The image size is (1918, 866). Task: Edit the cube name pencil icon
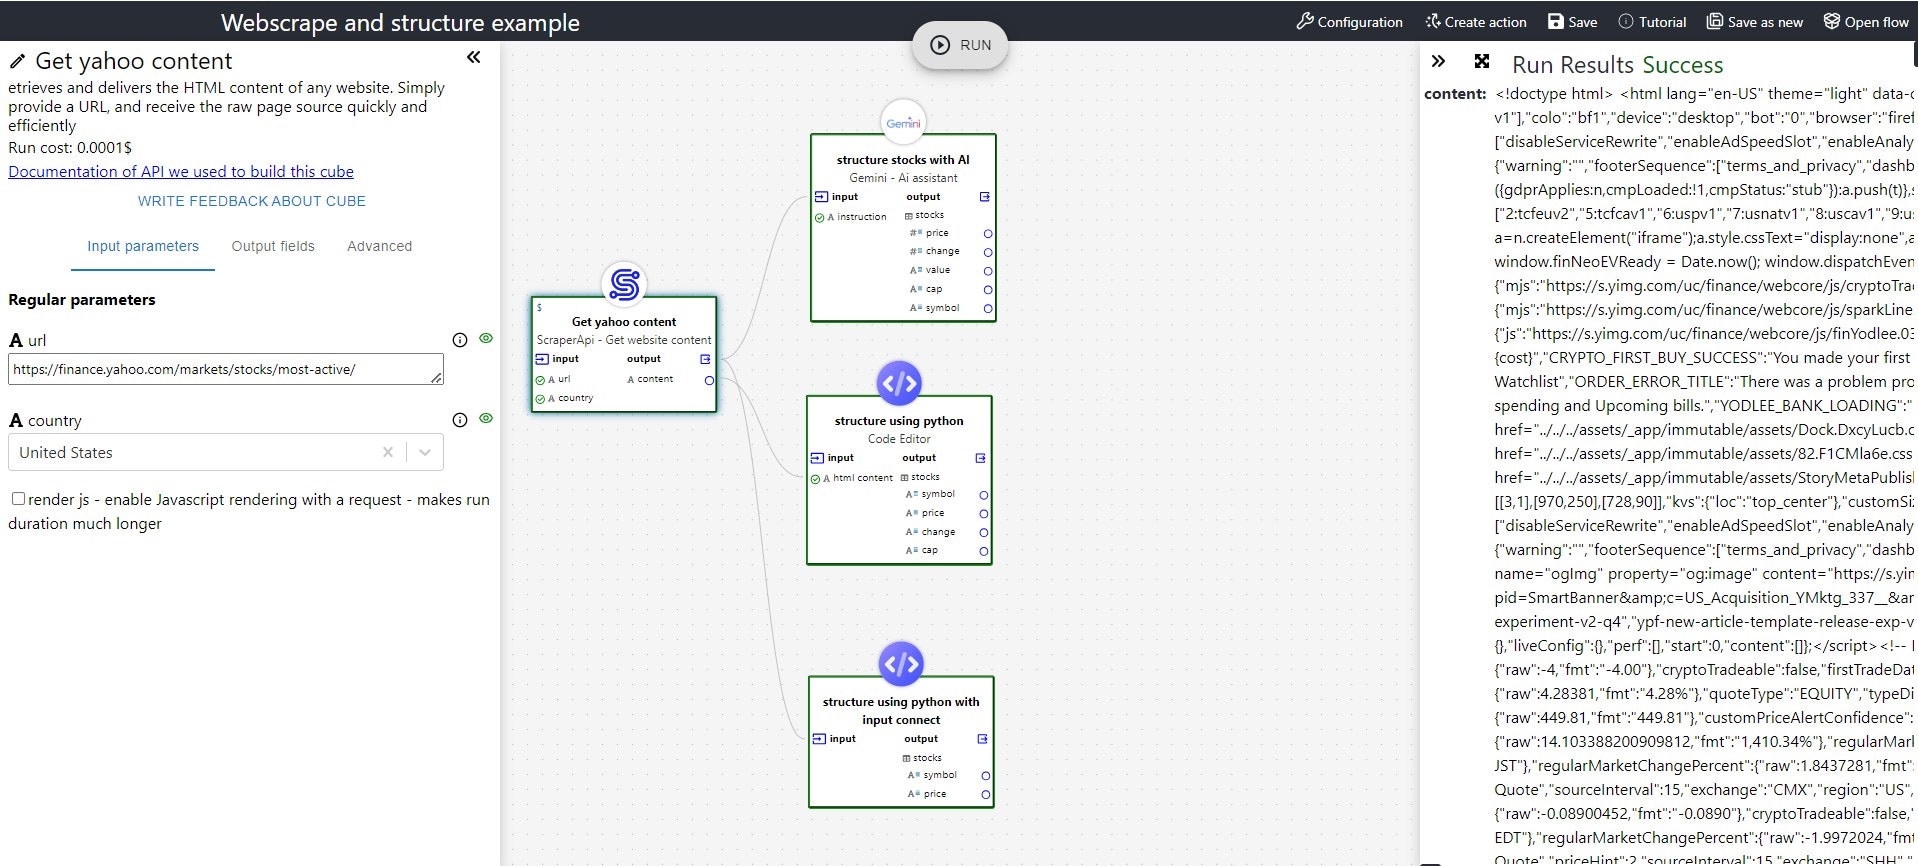point(18,62)
